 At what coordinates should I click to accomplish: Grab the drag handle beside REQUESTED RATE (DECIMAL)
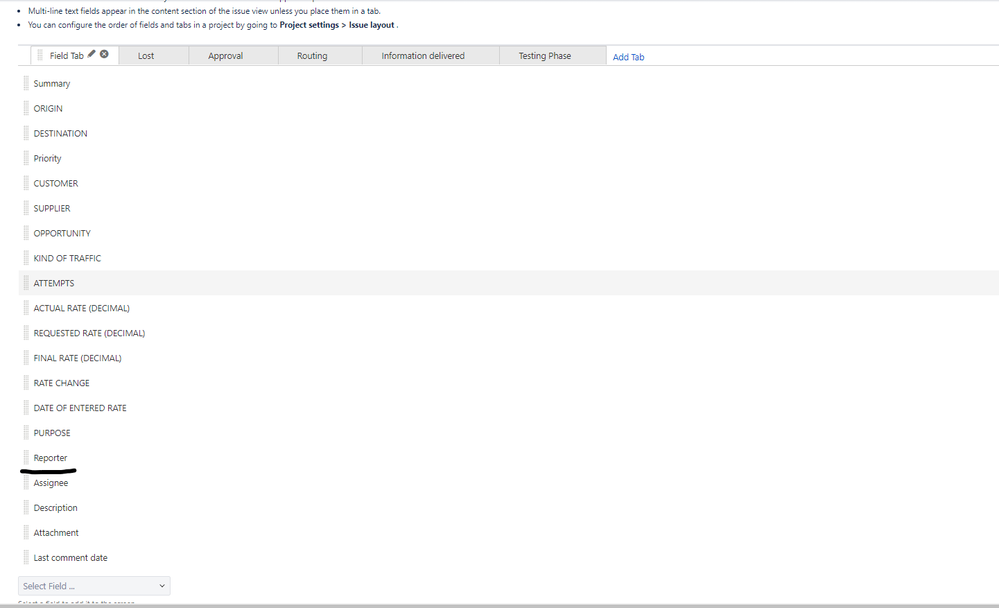(26, 333)
